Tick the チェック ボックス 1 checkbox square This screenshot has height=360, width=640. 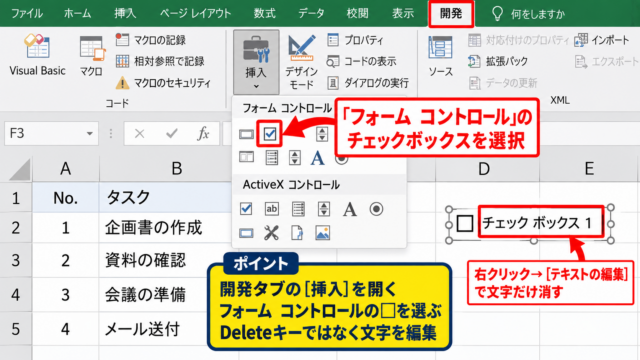click(x=464, y=224)
